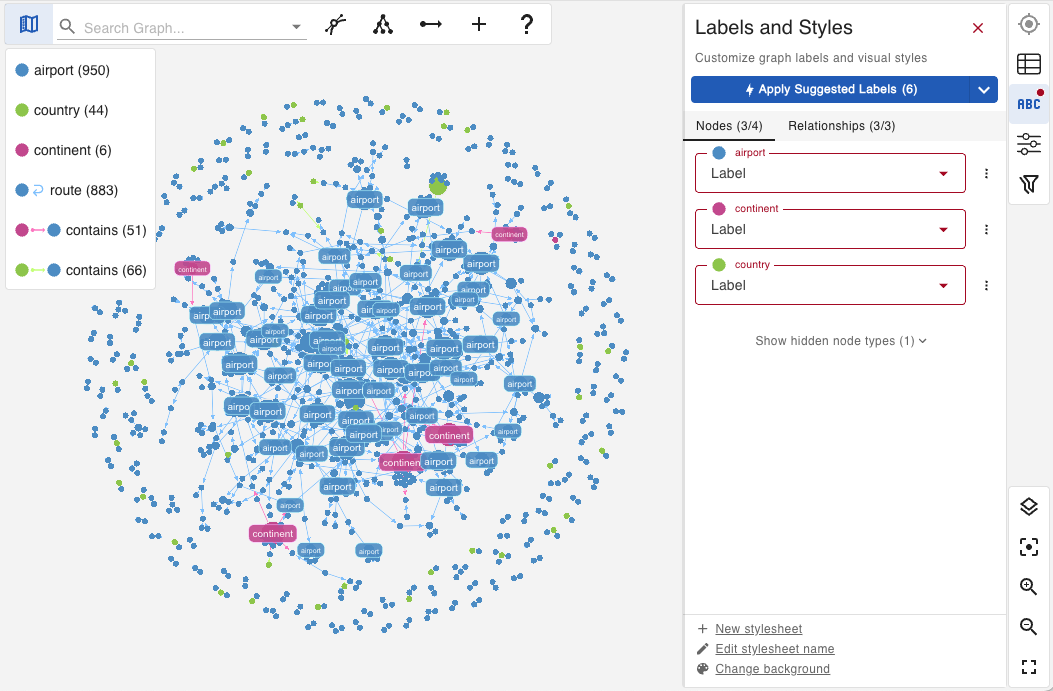The width and height of the screenshot is (1053, 691).
Task: Open the settings sliders icon
Action: point(1029,144)
